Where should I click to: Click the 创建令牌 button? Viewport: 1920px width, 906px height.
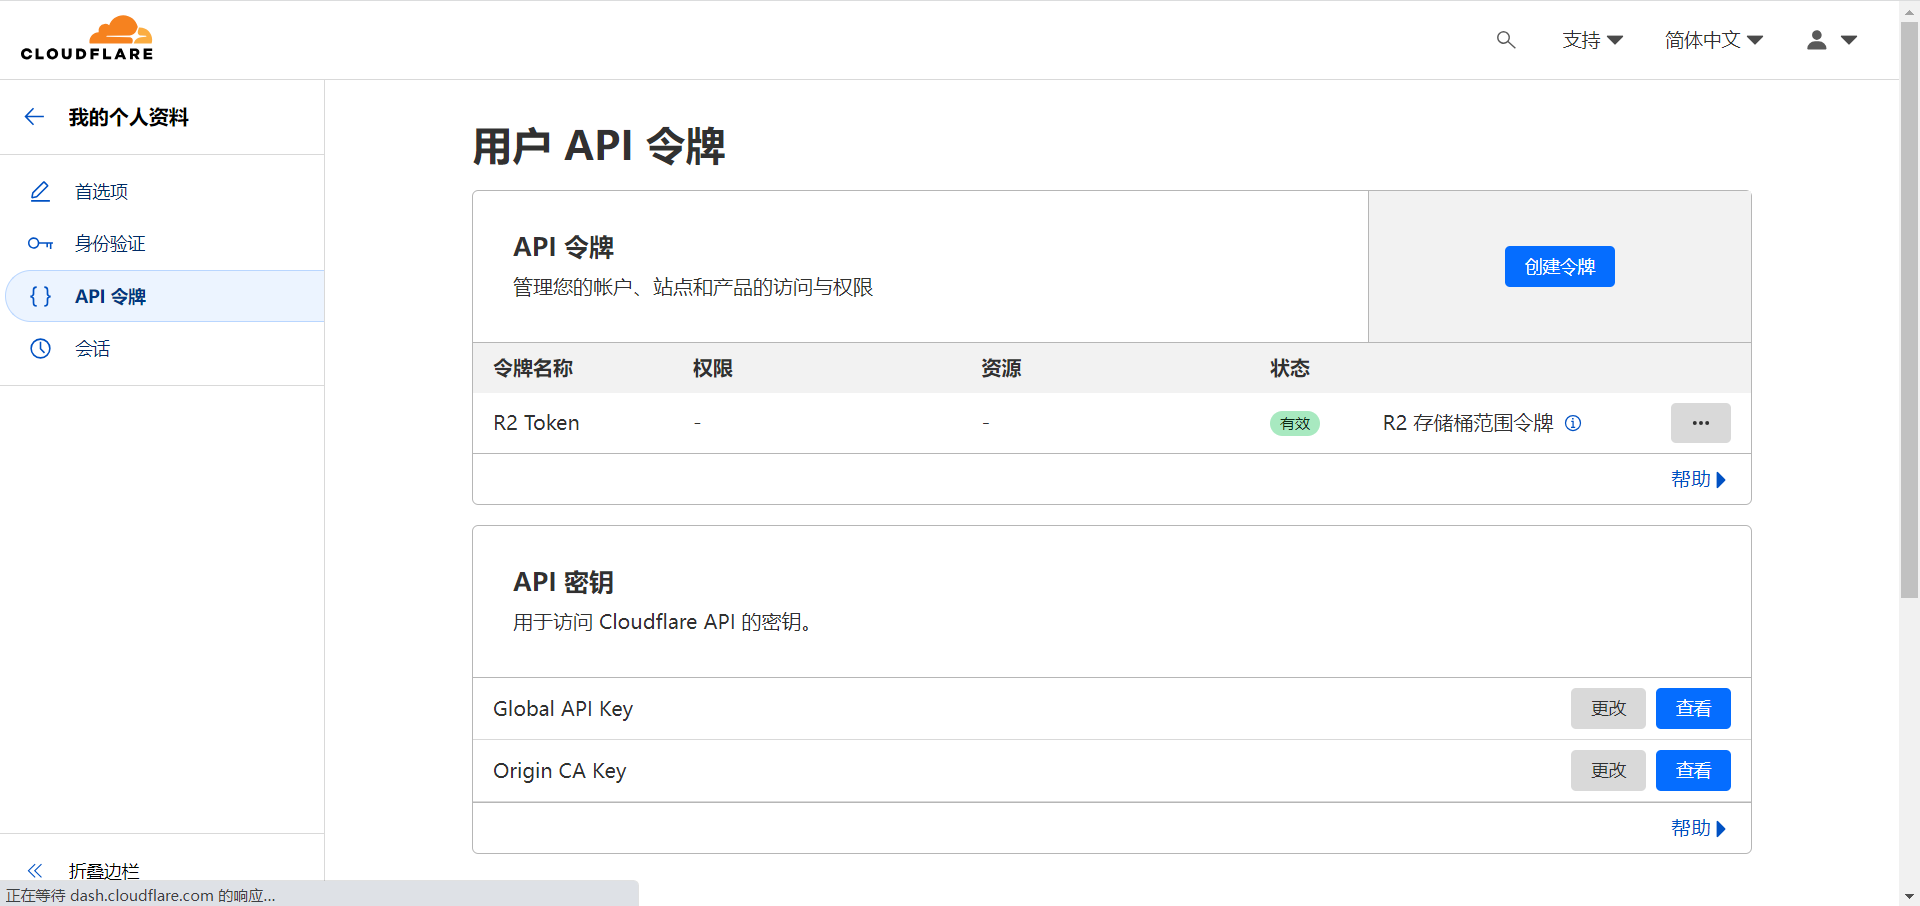click(1559, 267)
